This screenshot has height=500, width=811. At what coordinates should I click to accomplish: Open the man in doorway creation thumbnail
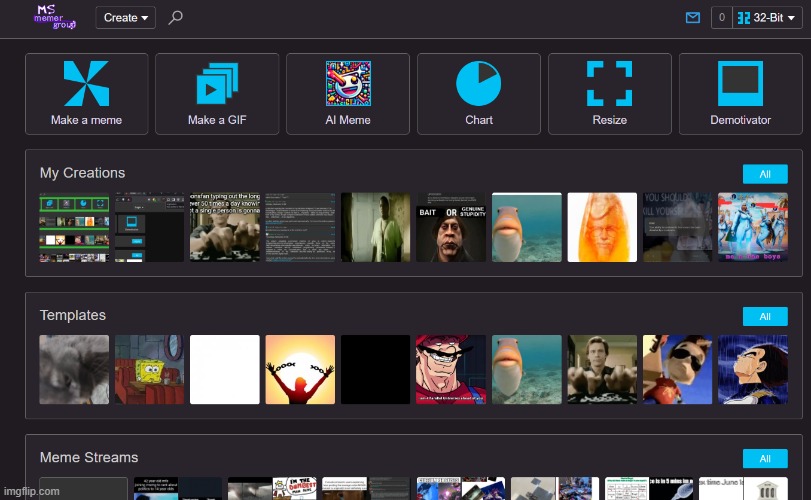[x=376, y=228]
